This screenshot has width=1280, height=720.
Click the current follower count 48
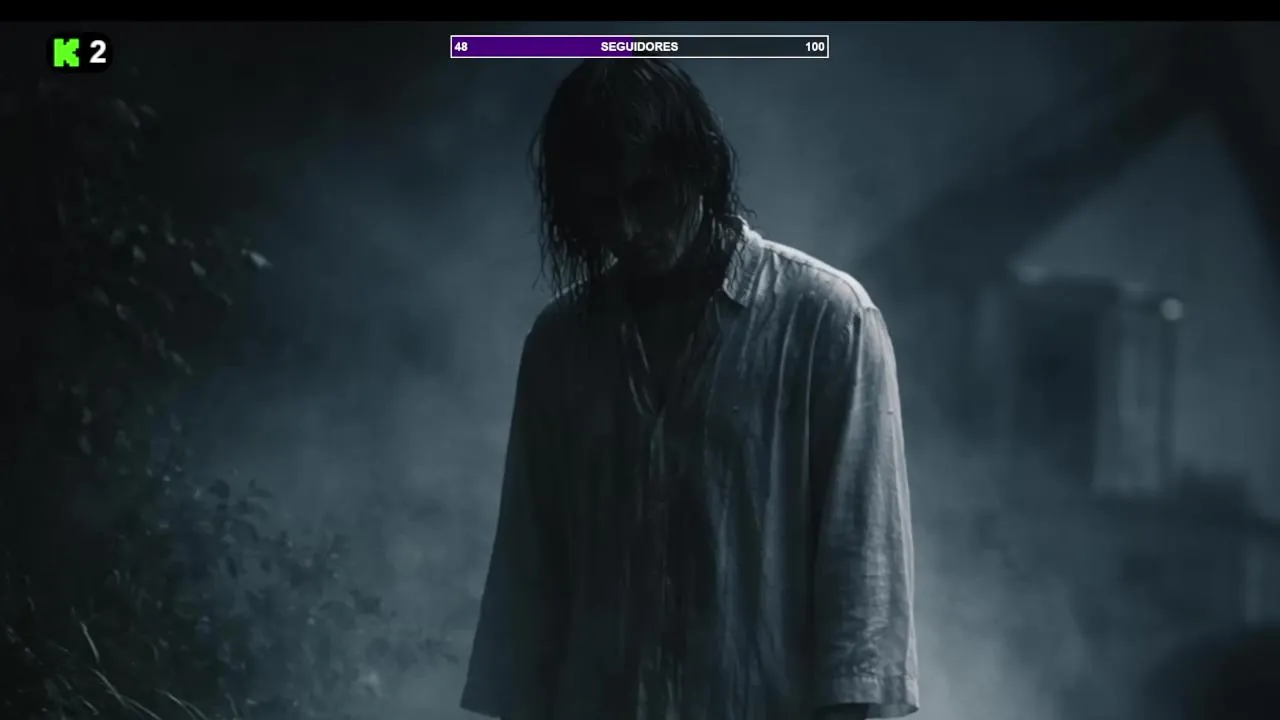(461, 47)
